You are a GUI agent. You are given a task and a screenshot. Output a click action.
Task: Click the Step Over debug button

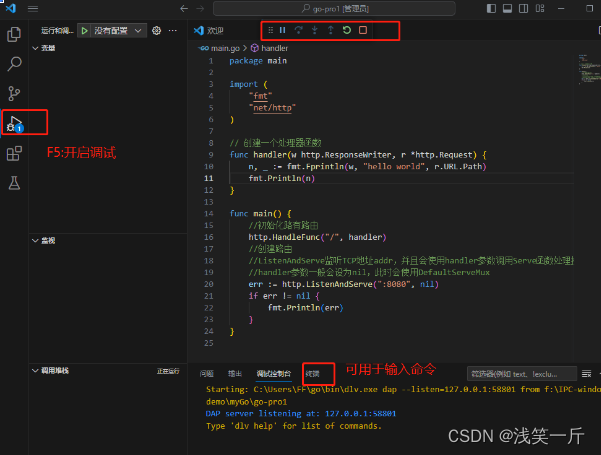pos(299,30)
